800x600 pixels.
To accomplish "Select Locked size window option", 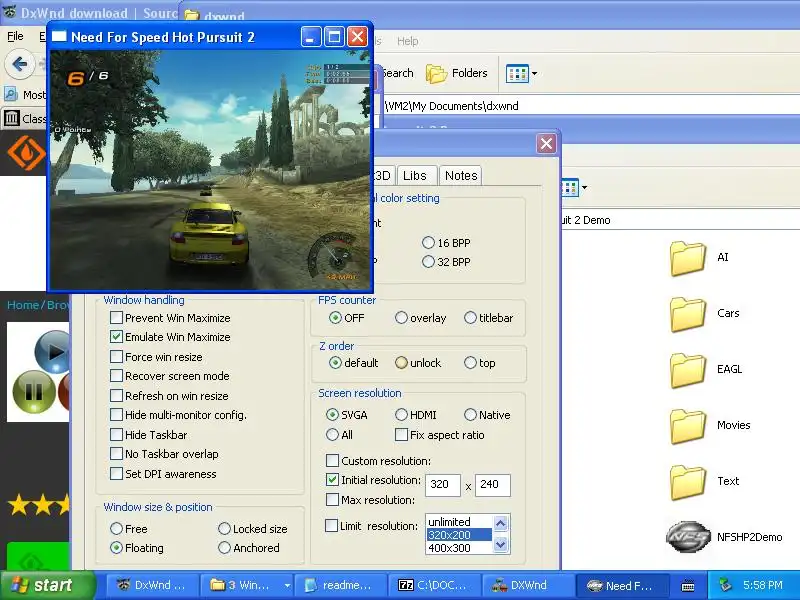I will [x=224, y=529].
